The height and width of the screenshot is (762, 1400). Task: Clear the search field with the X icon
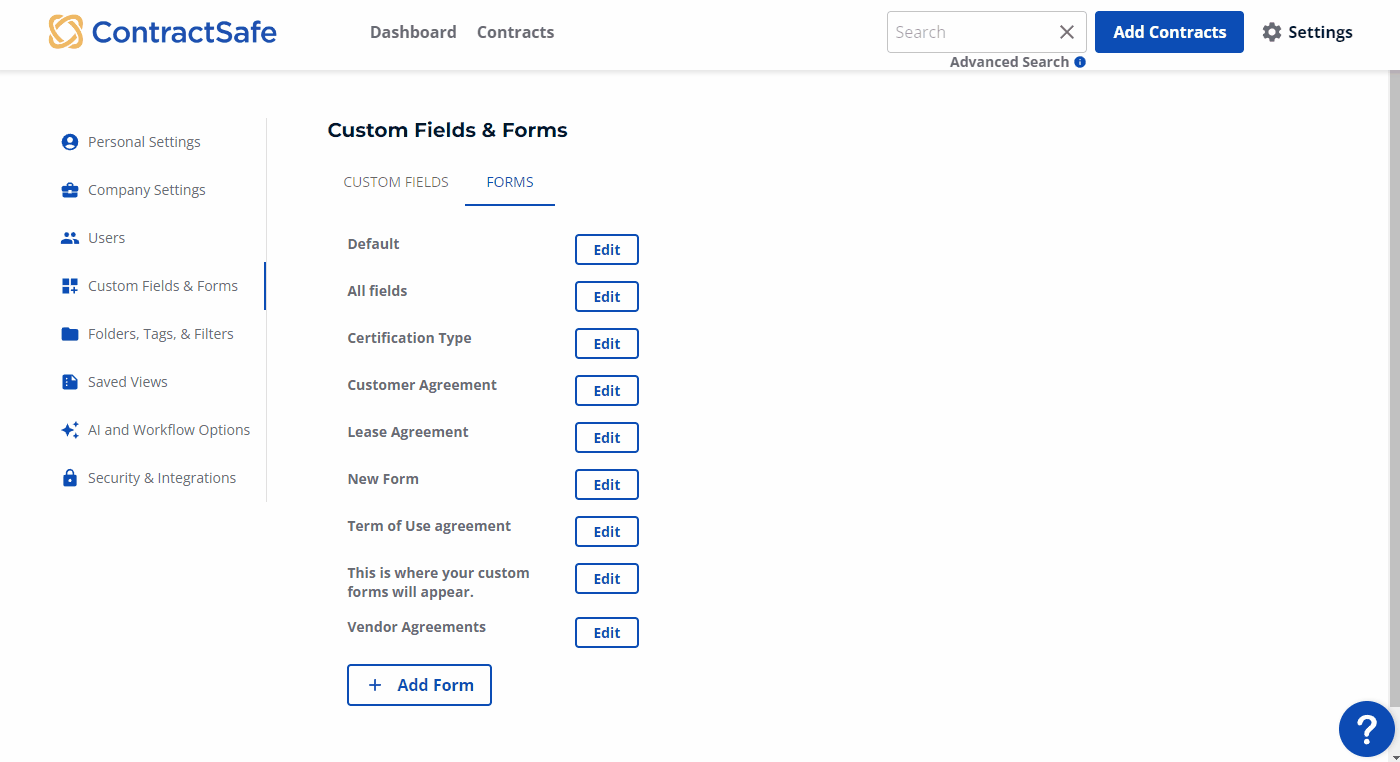pos(1066,31)
